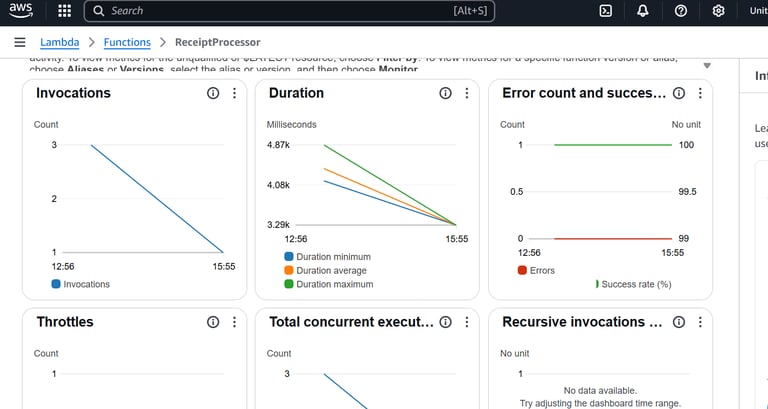Open the Duration widget actions menu

(467, 93)
